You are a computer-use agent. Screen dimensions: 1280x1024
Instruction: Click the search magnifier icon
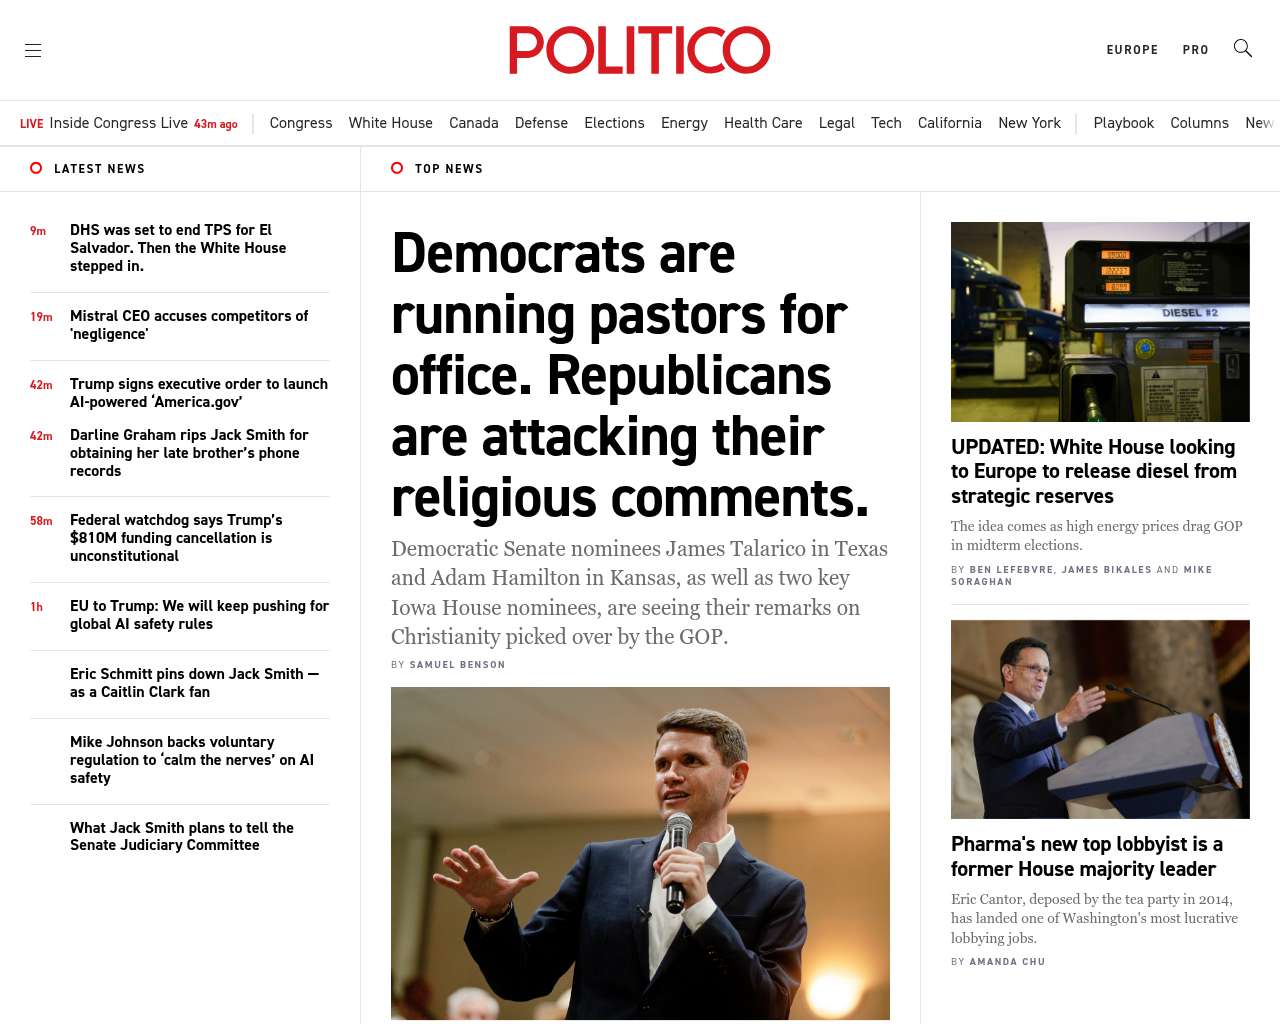[1243, 48]
